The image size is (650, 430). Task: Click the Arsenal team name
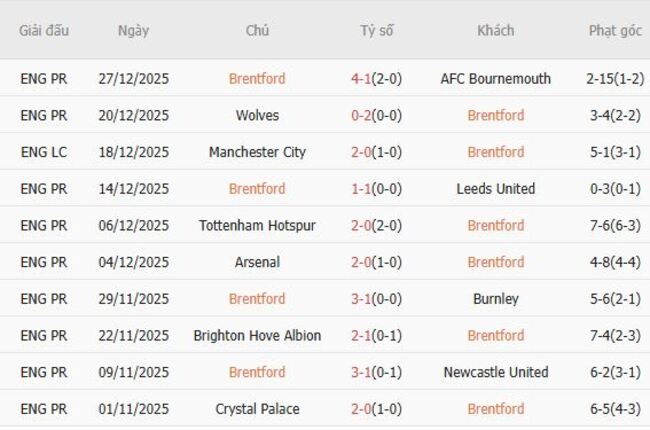click(257, 262)
